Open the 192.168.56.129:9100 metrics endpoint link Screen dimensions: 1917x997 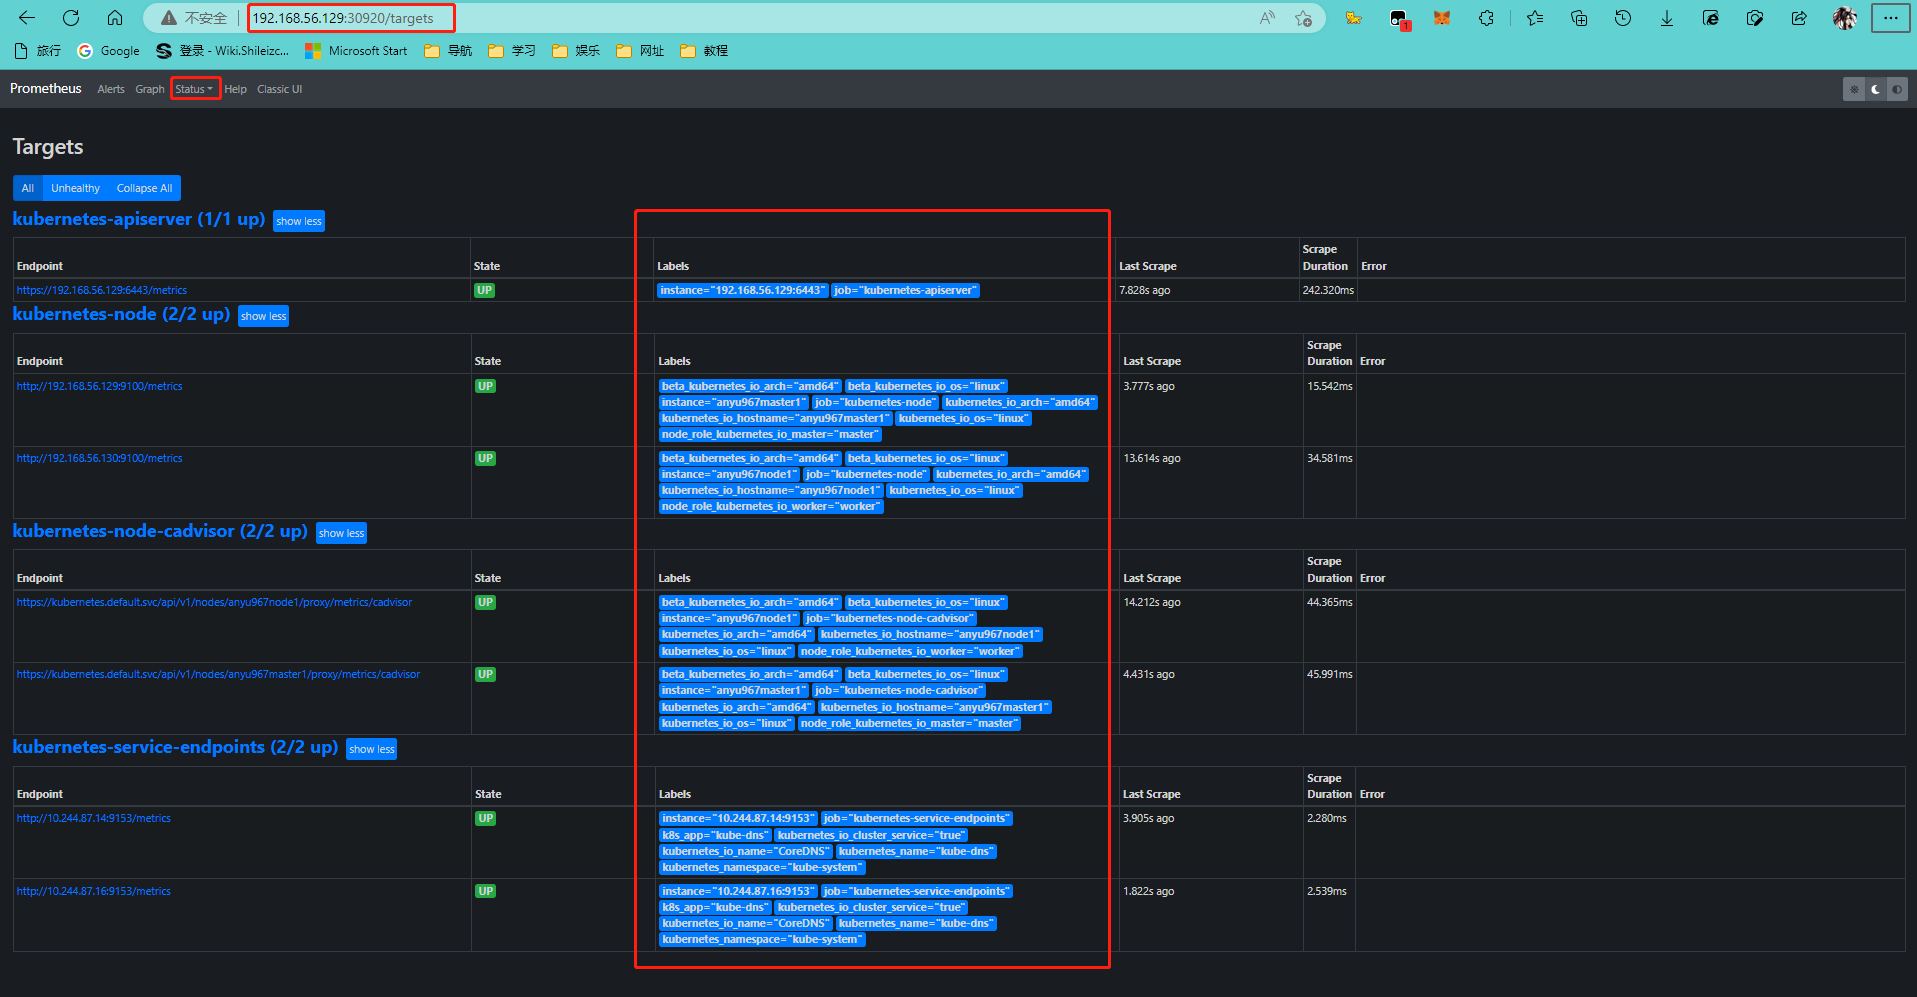100,386
